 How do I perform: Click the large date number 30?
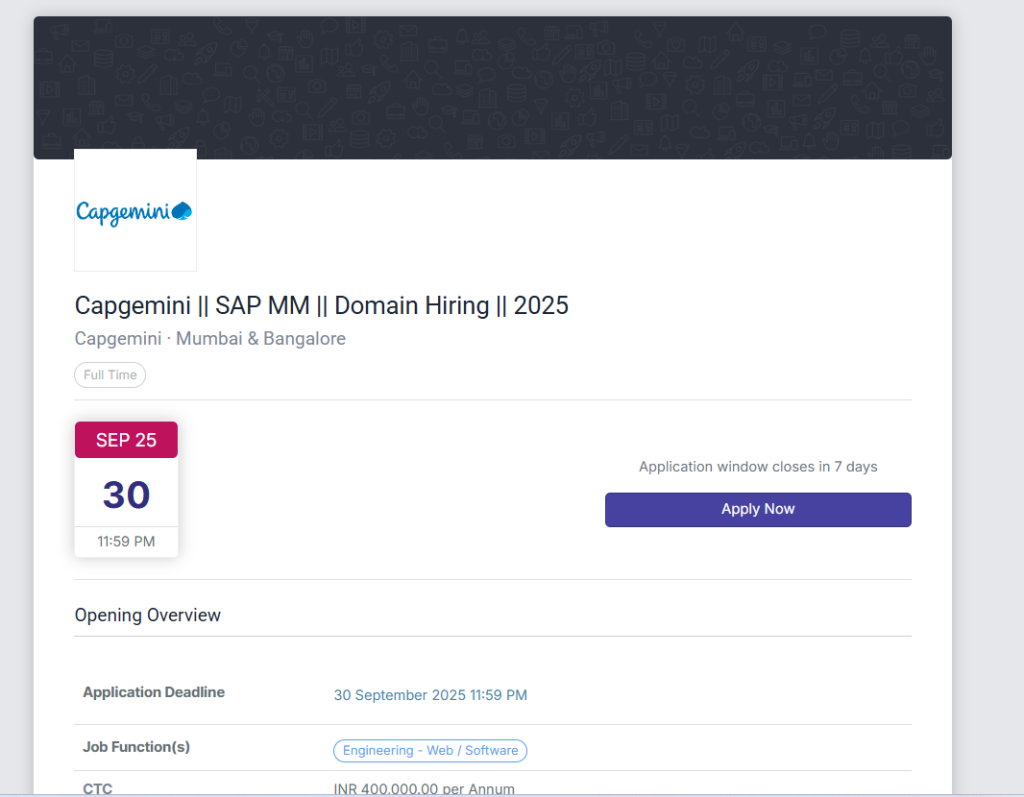click(x=126, y=495)
